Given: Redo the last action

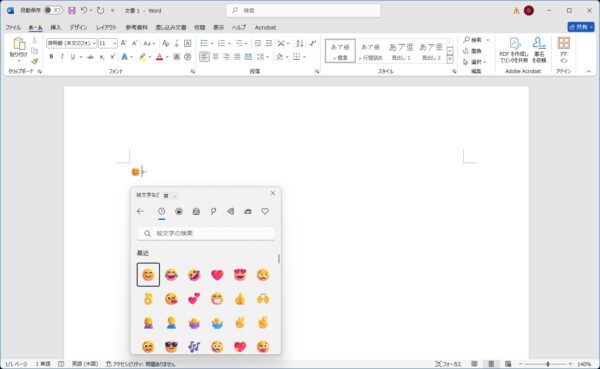Looking at the screenshot, I should 100,11.
